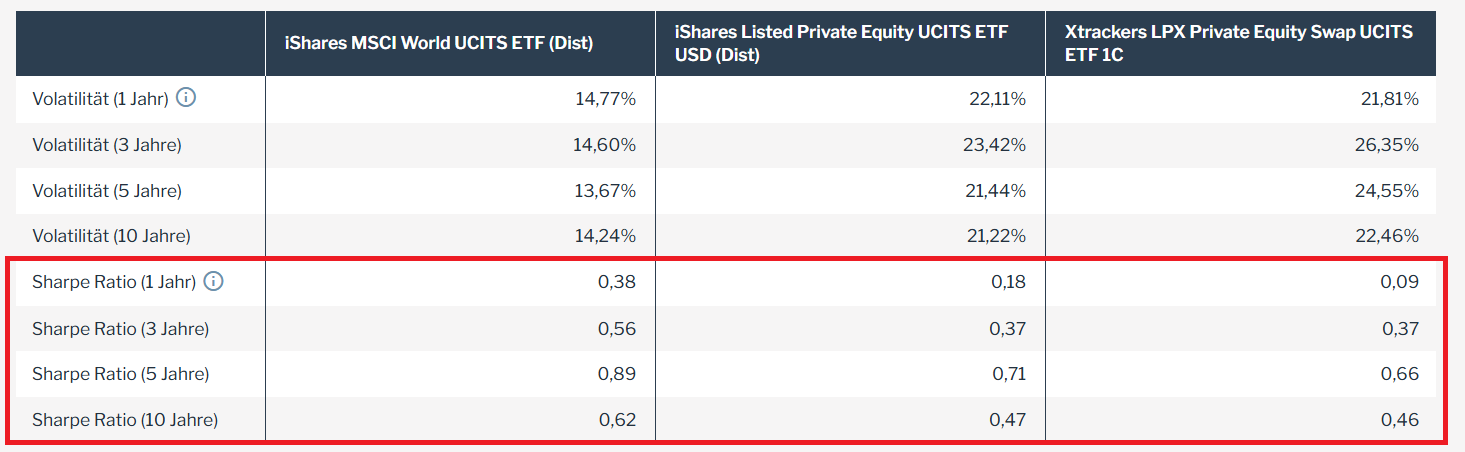The width and height of the screenshot is (1465, 452).
Task: Click the Volatilität (10 Jahre) row label
Action: click(x=111, y=236)
